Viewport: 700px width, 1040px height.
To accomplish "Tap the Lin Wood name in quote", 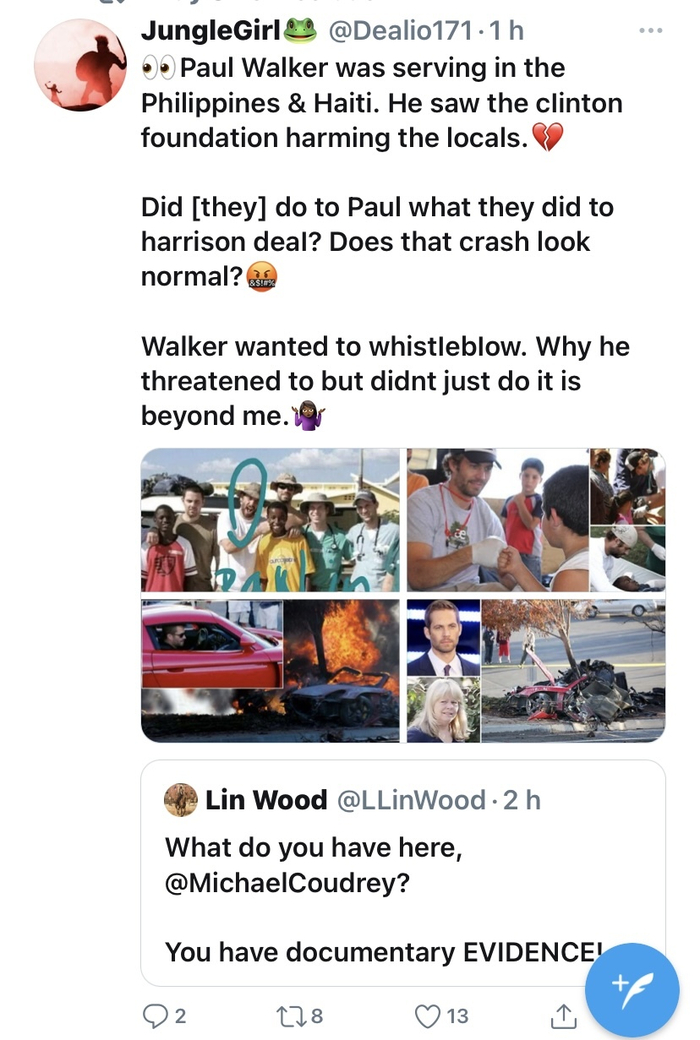I will click(266, 800).
